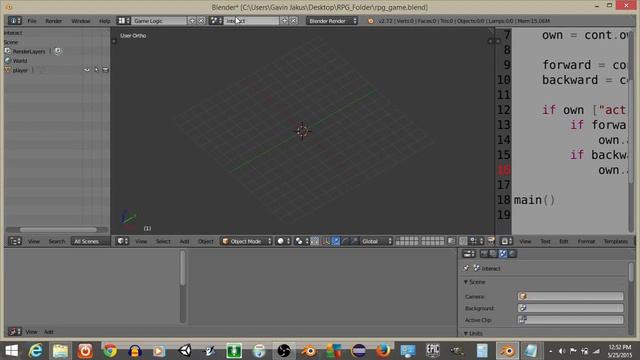
Task: Open the outliner editor type selector
Action: 15,241
